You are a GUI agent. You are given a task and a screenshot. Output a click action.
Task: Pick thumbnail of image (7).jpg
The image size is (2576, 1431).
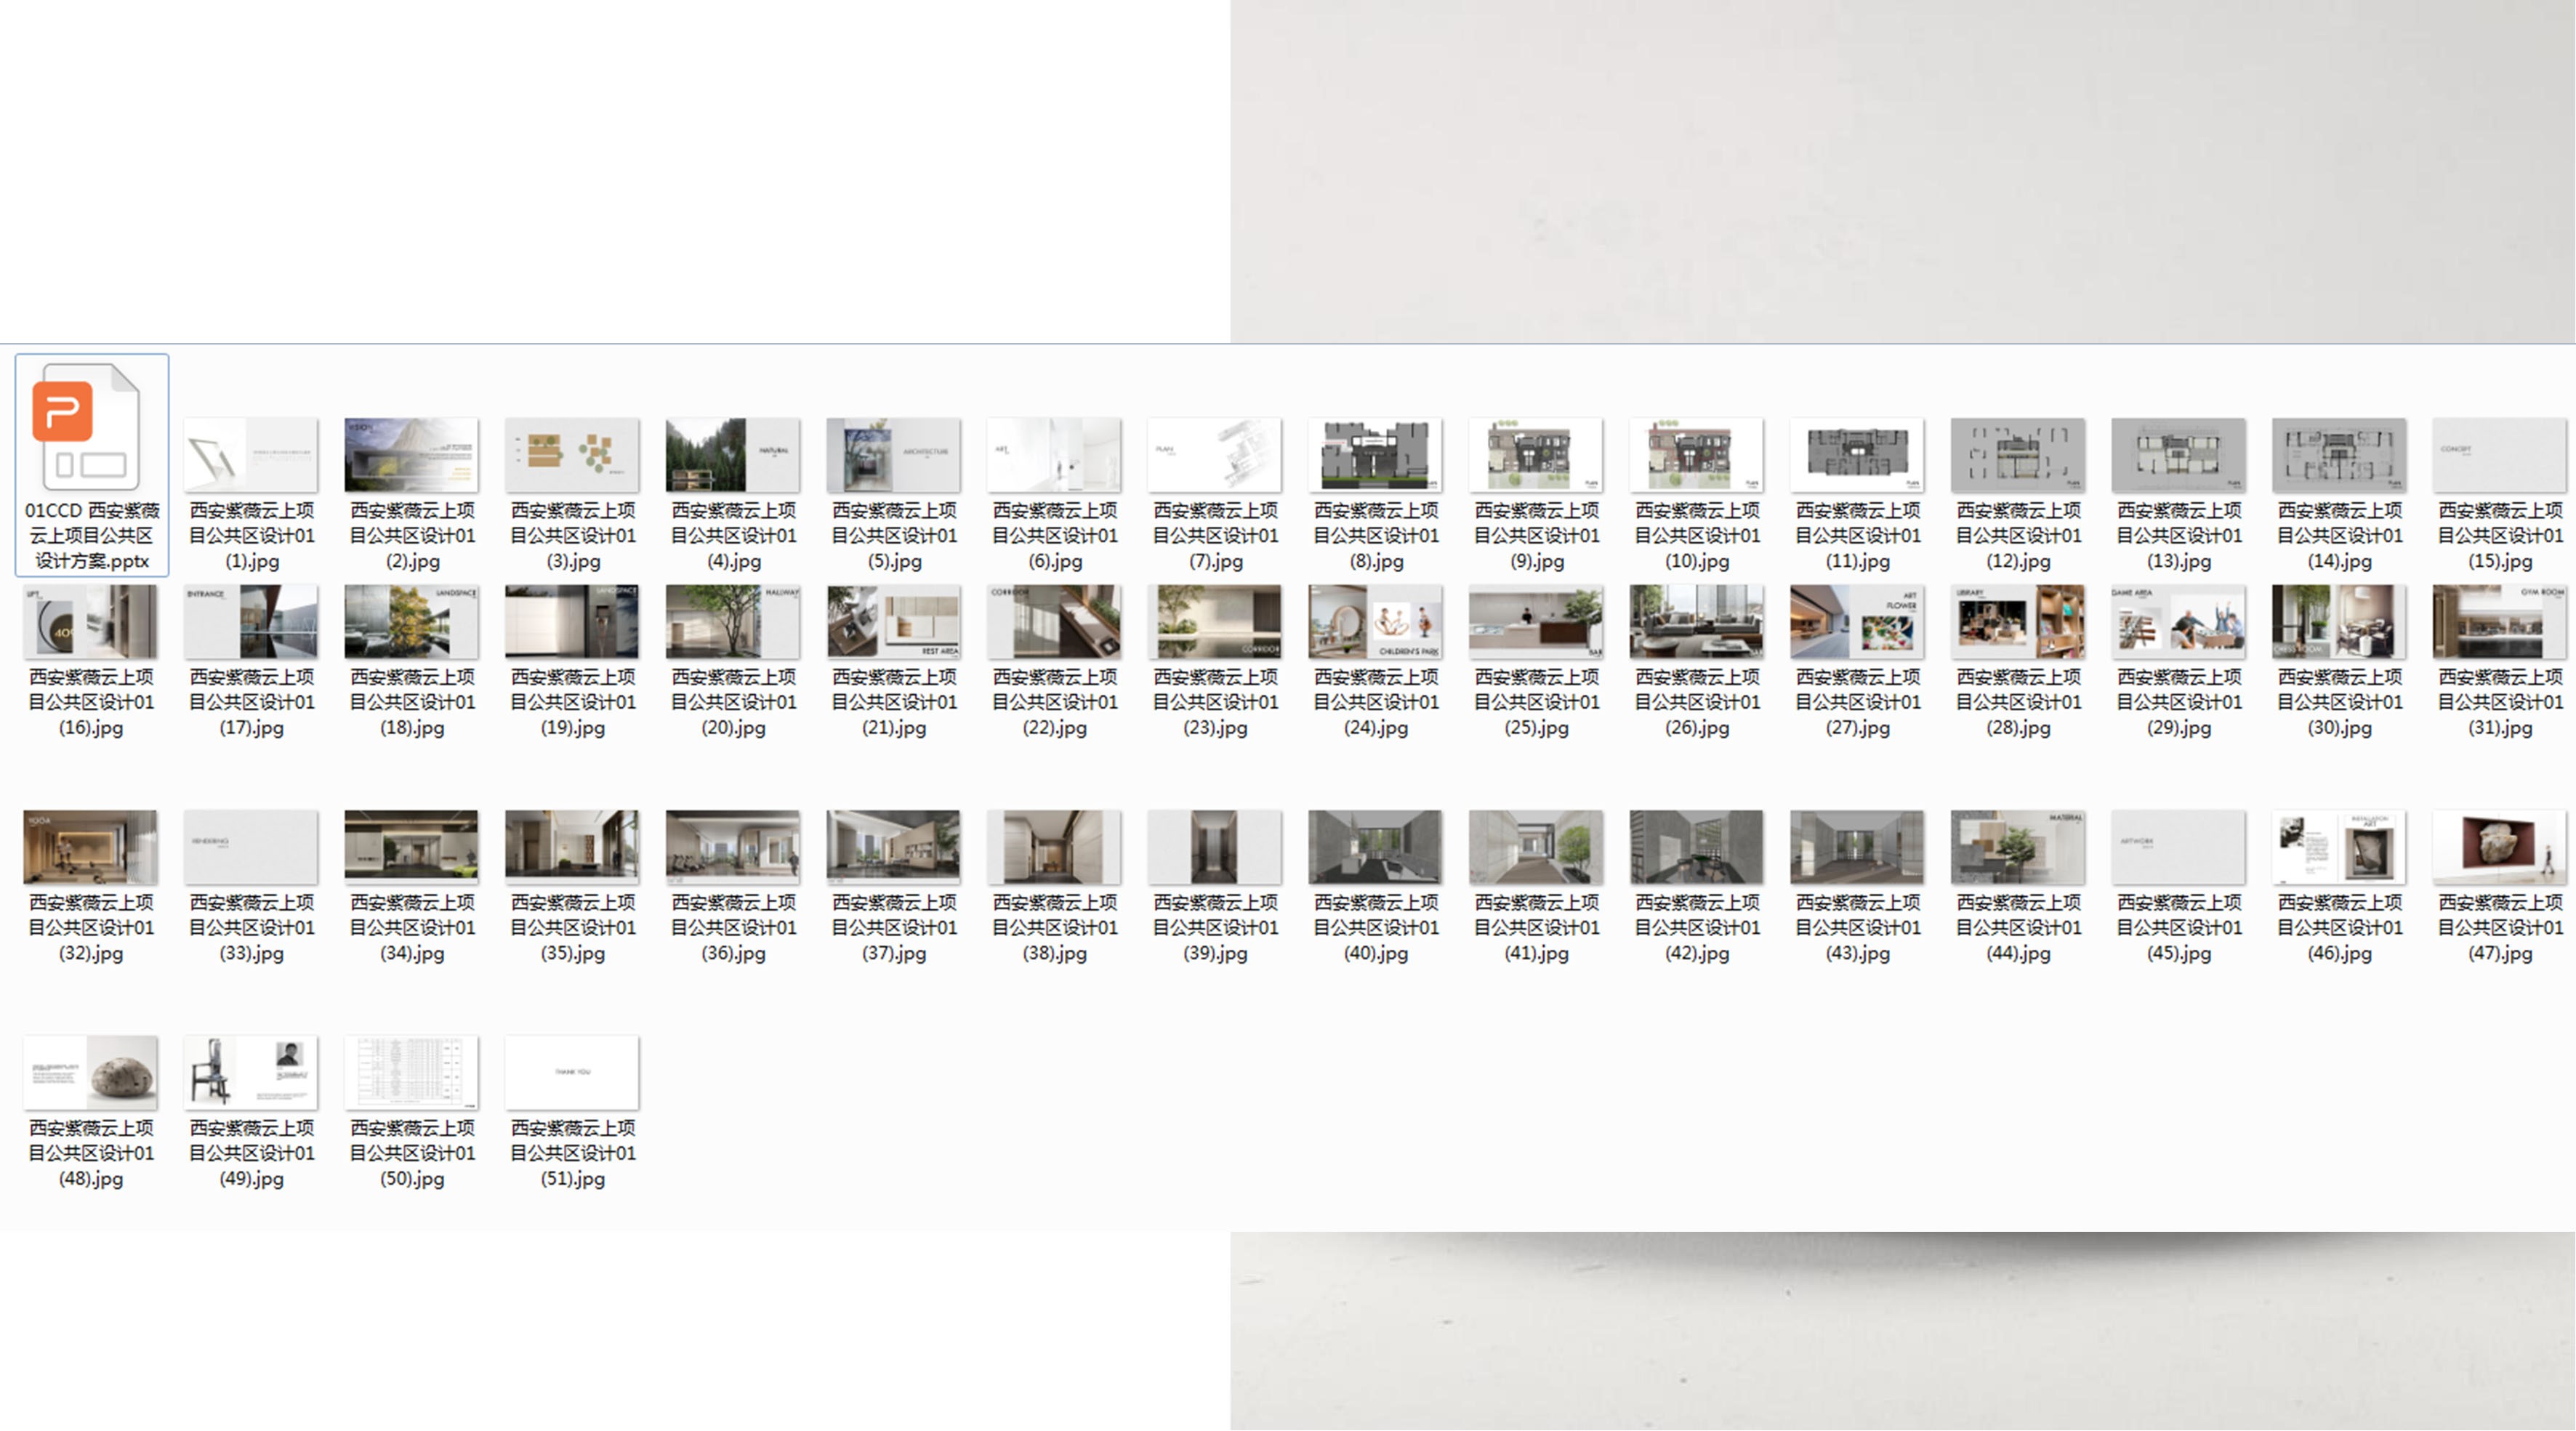pos(1215,455)
